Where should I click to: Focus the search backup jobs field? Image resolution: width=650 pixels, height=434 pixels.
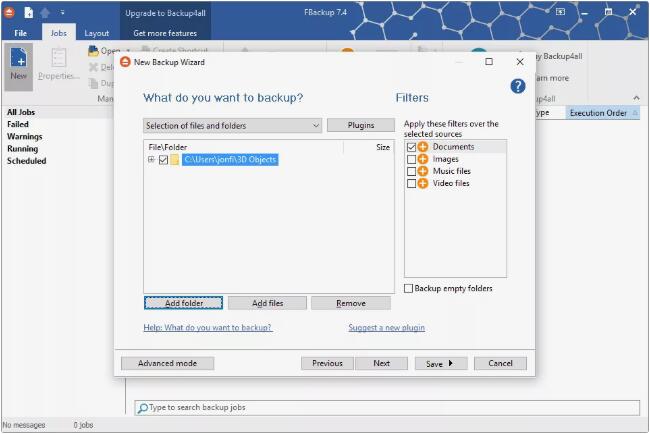[x=387, y=408]
